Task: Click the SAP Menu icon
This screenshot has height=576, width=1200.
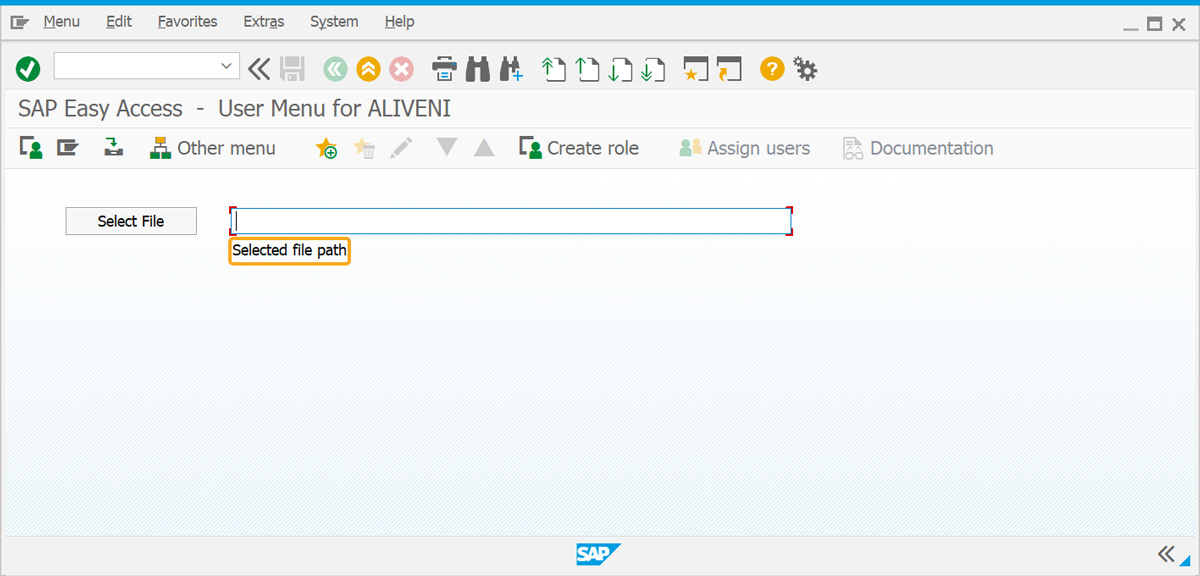Action: 67,148
